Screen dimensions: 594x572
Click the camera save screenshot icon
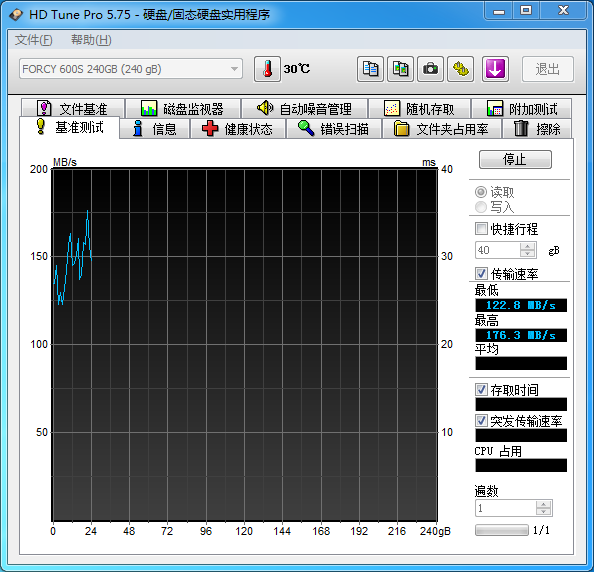pyautogui.click(x=430, y=69)
